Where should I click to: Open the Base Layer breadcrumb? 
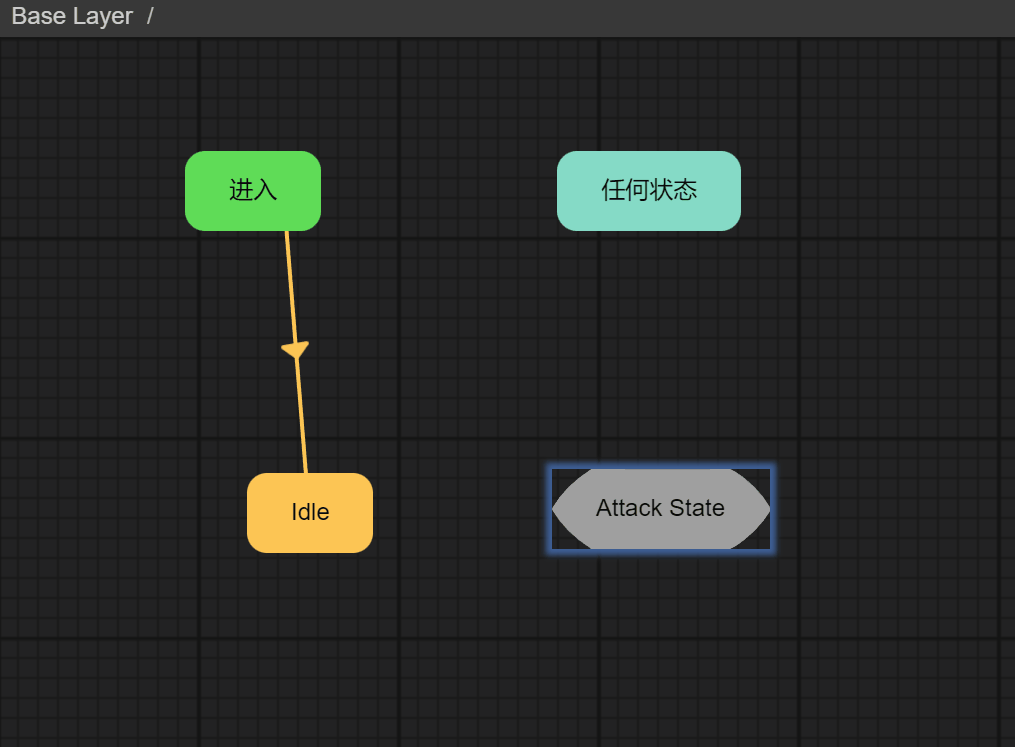[72, 17]
